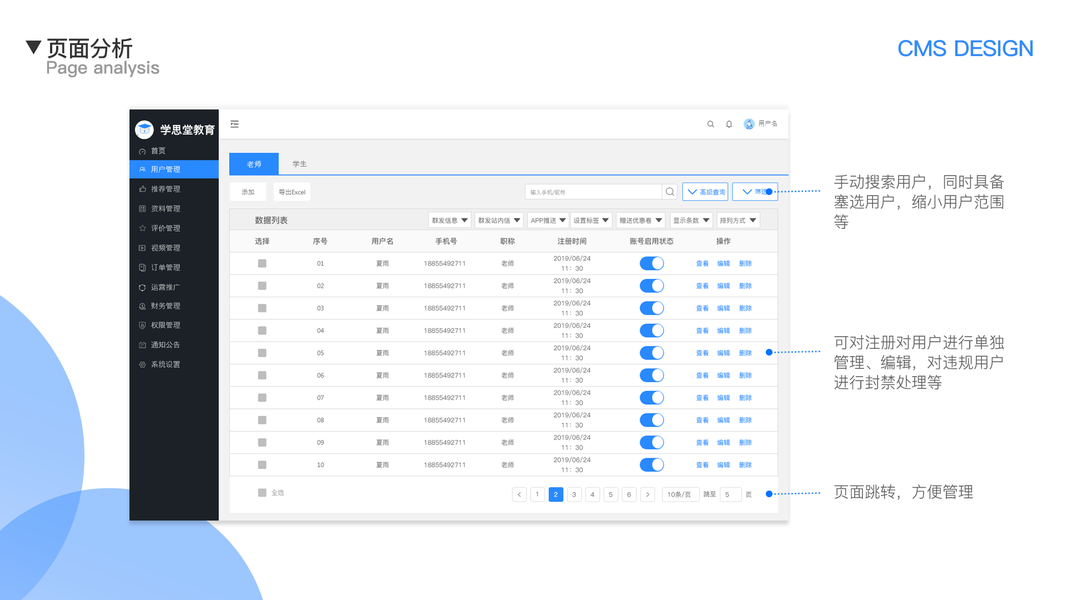1067x600 pixels.
Task: Go to previous page arrow
Action: 519,495
